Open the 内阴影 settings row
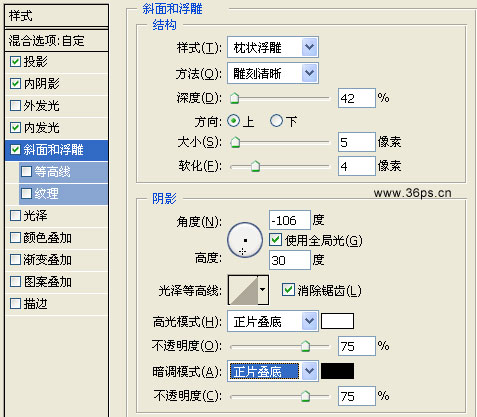 click(x=57, y=84)
